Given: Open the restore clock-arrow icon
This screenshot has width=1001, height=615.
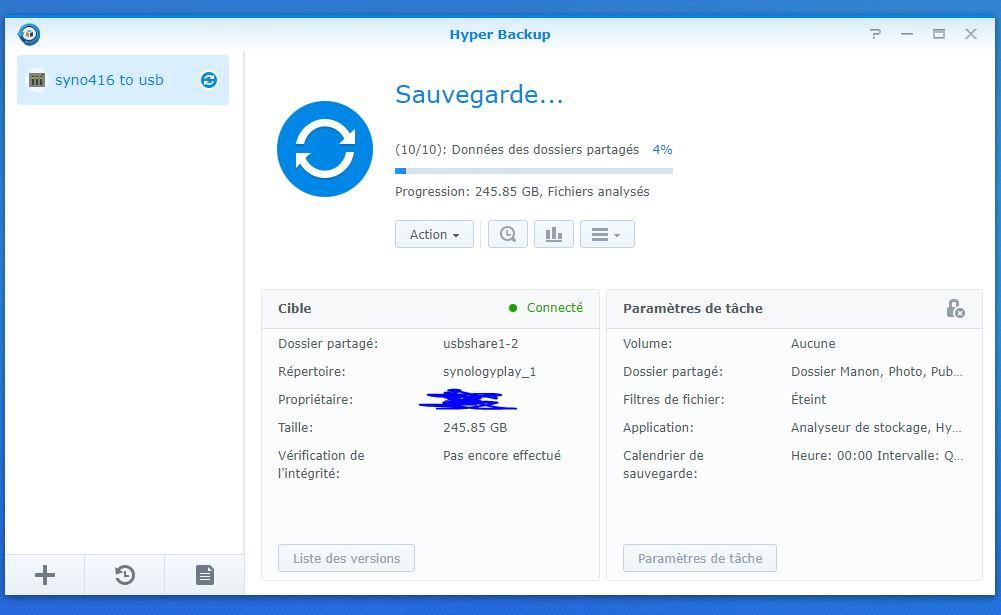Looking at the screenshot, I should (x=125, y=575).
